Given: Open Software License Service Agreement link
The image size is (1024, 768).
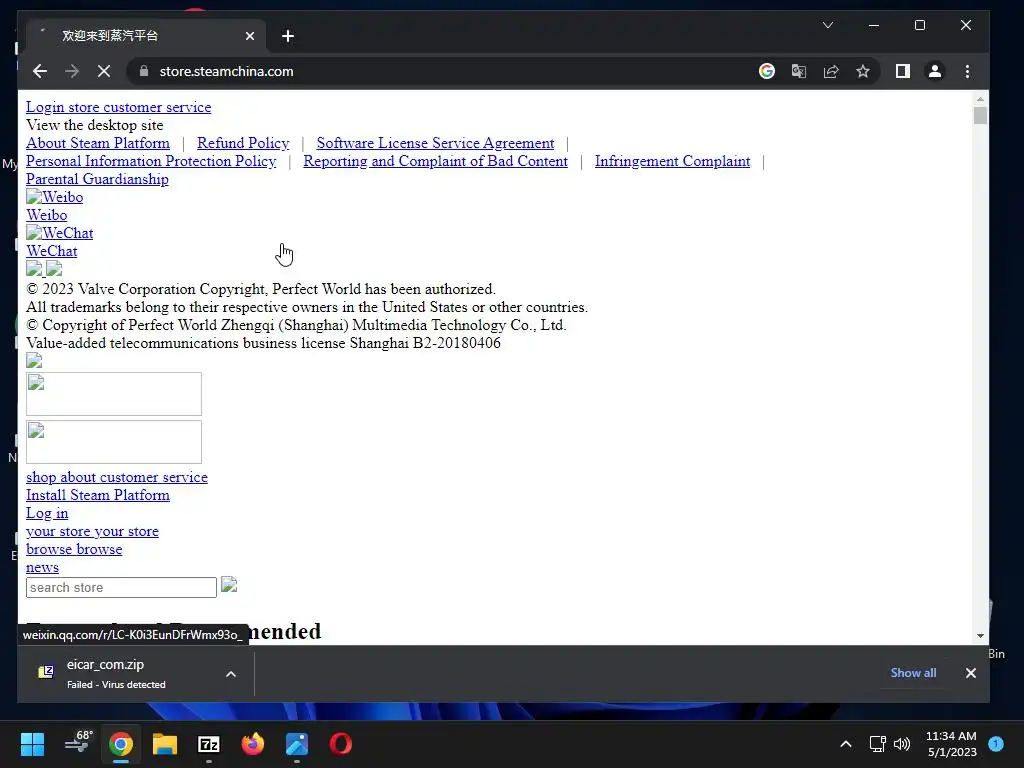Looking at the screenshot, I should 436,143.
